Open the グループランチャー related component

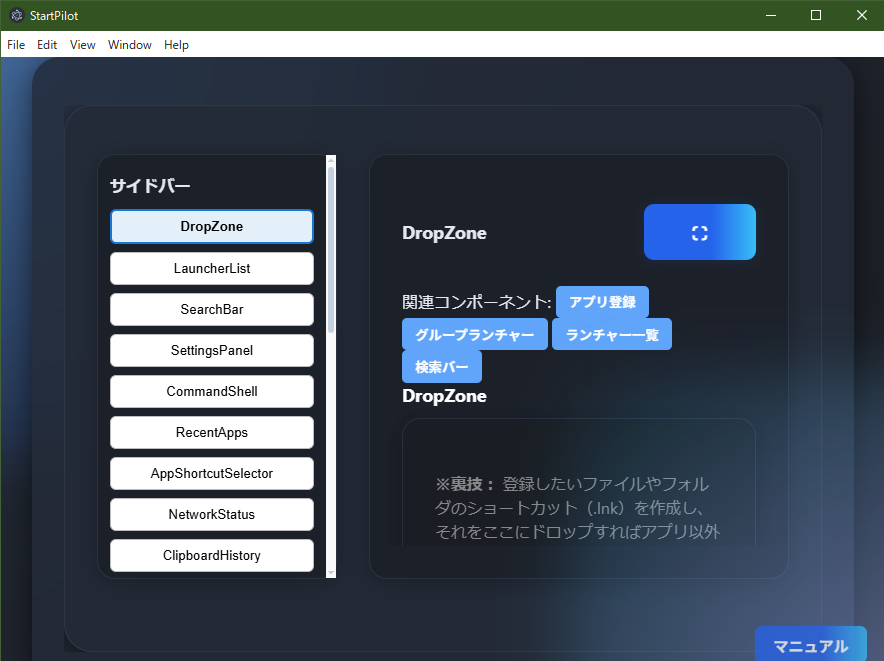point(474,333)
